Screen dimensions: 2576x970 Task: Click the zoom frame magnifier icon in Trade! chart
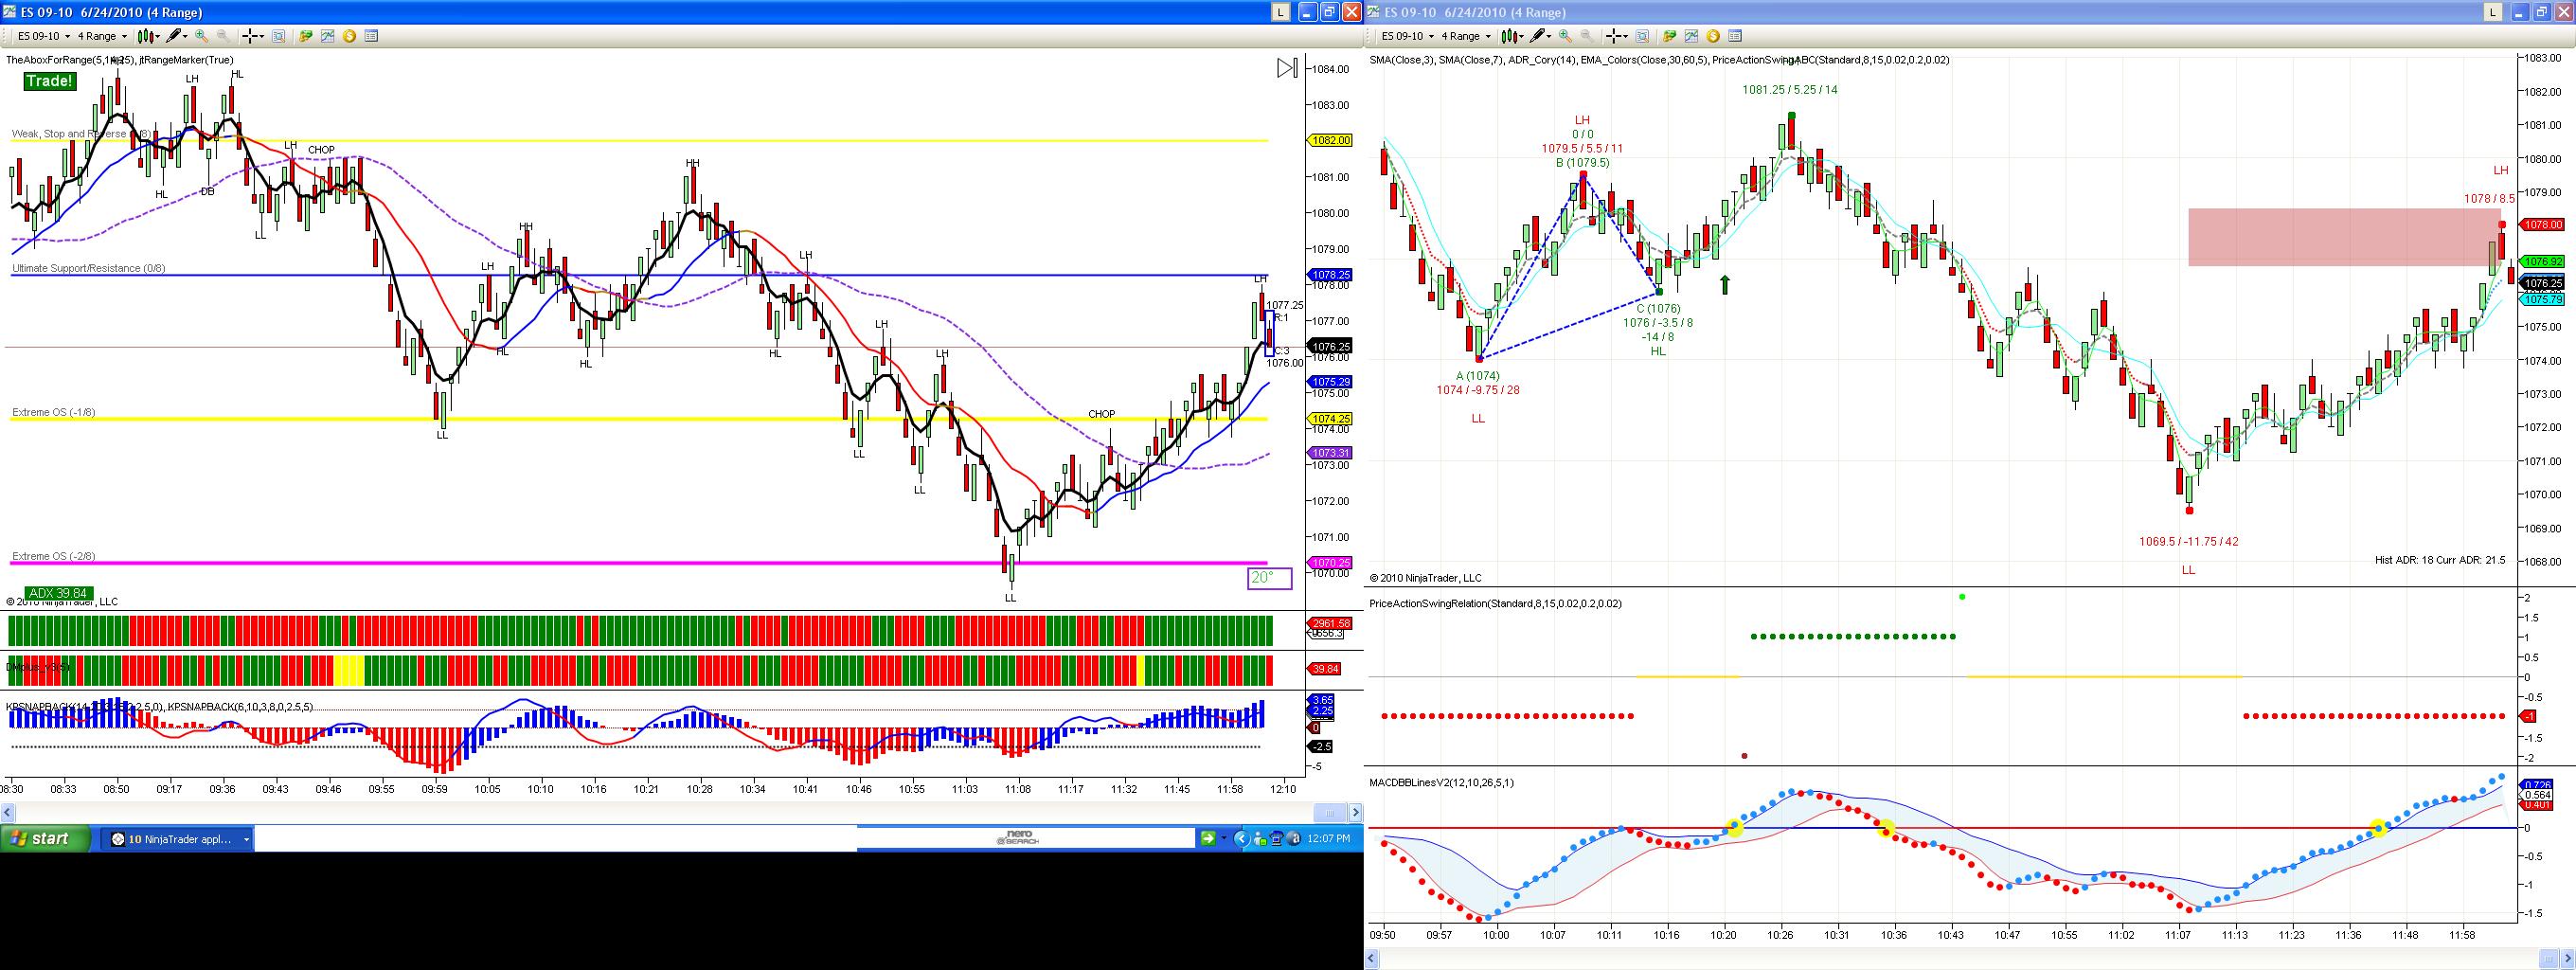[x=279, y=36]
